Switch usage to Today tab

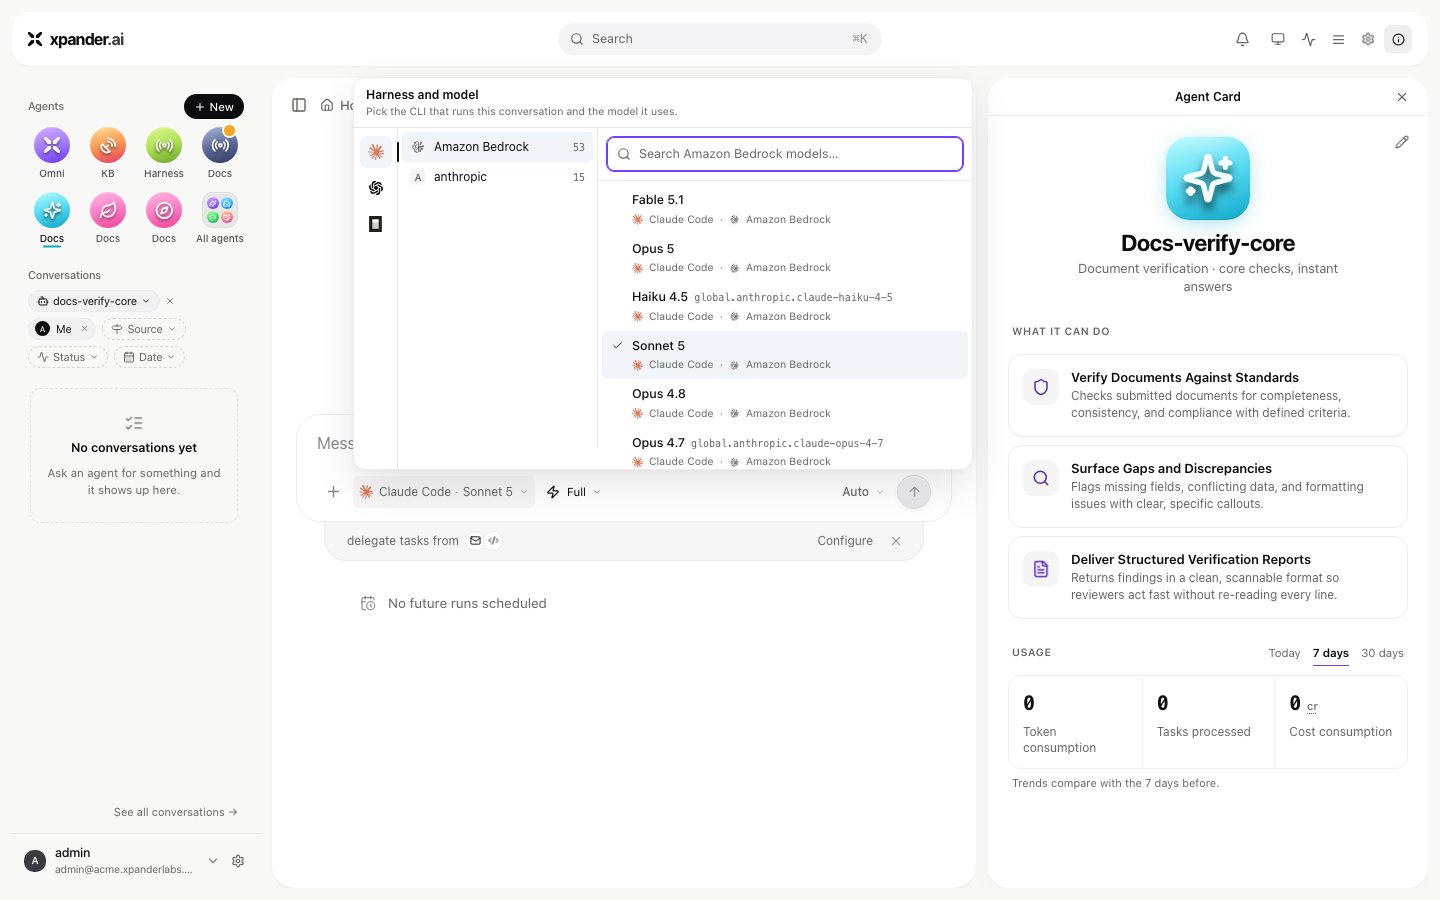point(1284,653)
